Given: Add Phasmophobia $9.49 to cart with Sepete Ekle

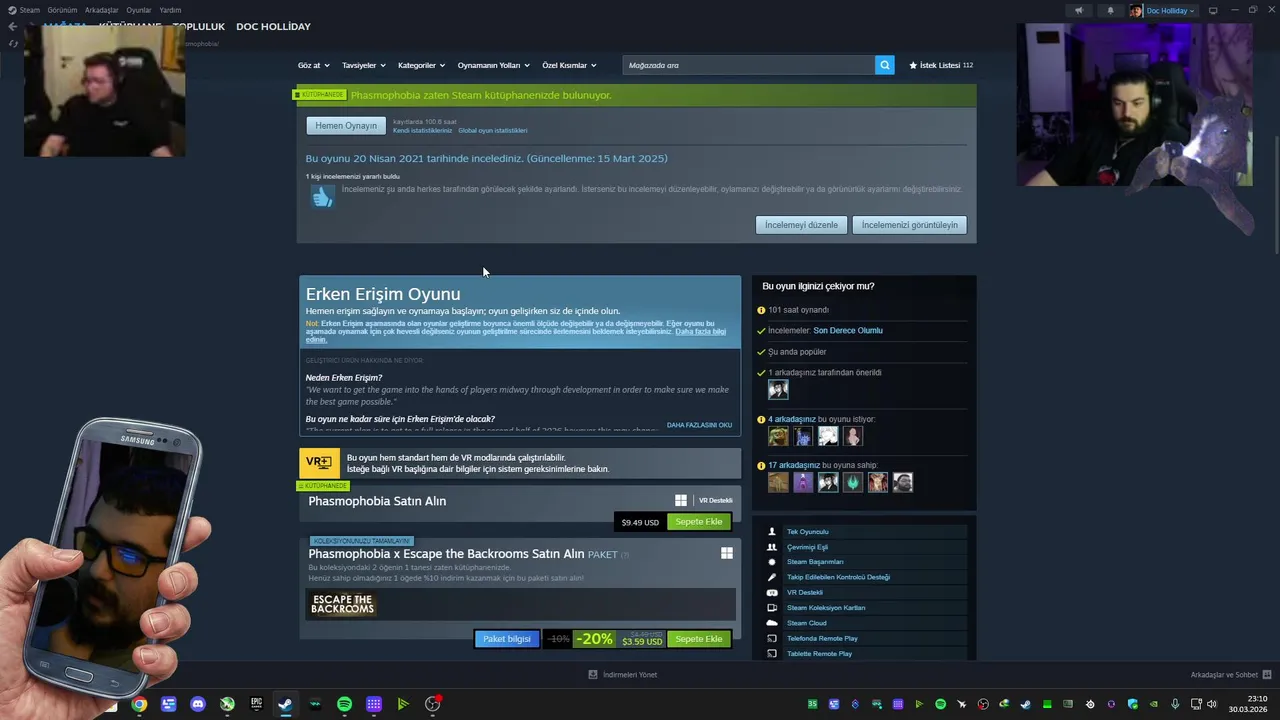Looking at the screenshot, I should point(699,522).
